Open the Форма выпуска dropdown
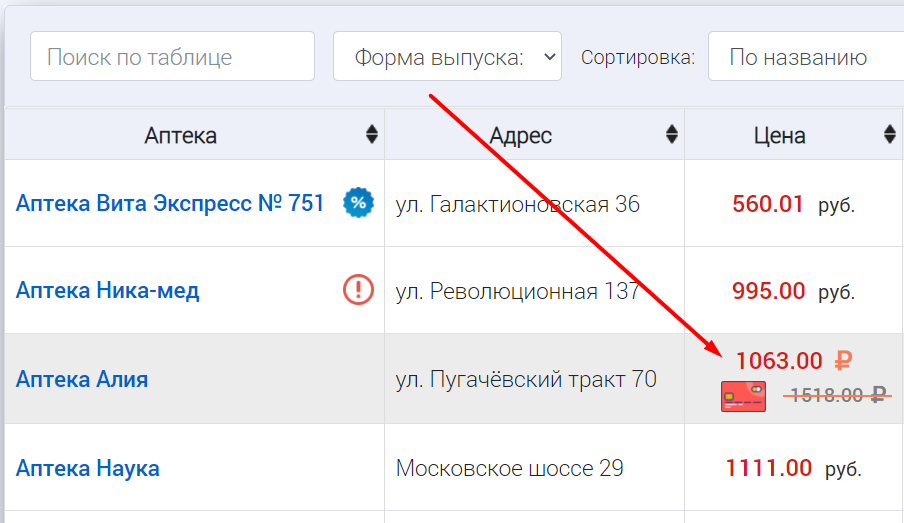Viewport: 904px width, 523px height. point(447,57)
